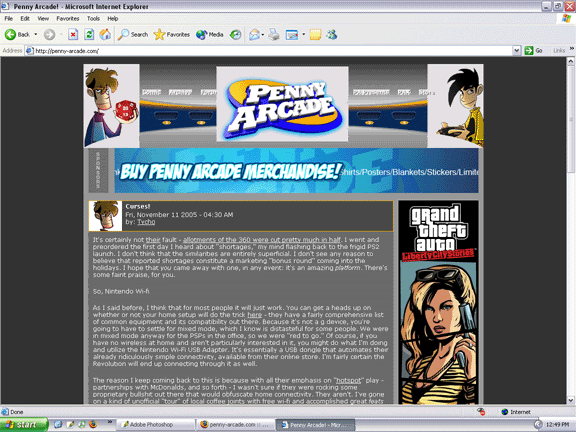Click the vertical scrollbar down arrow
Viewport: 576px width, 432px height.
click(x=570, y=400)
